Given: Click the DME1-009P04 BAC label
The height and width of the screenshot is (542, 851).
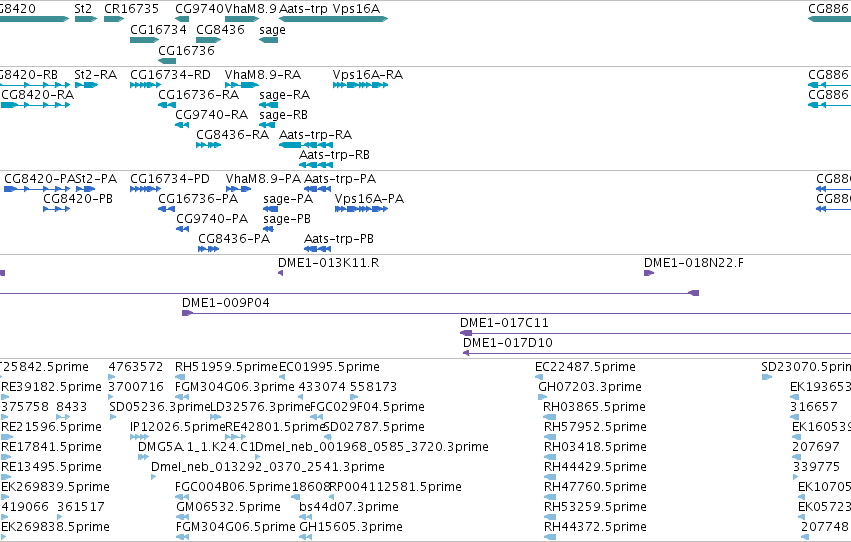Looking at the screenshot, I should (x=226, y=303).
